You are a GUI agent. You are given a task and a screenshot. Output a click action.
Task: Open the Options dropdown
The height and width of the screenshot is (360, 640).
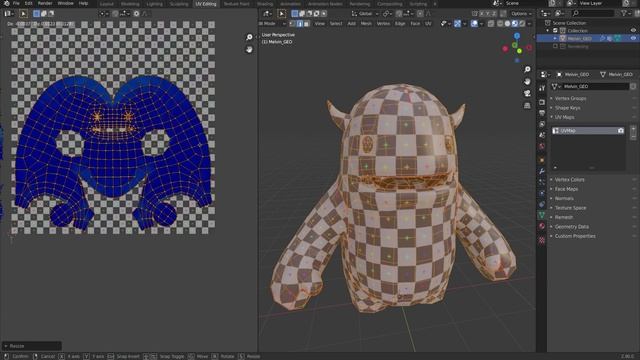pyautogui.click(x=521, y=13)
